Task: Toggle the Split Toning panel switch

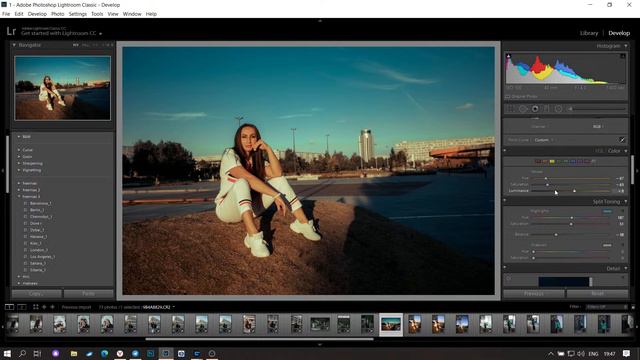Action: (x=505, y=200)
